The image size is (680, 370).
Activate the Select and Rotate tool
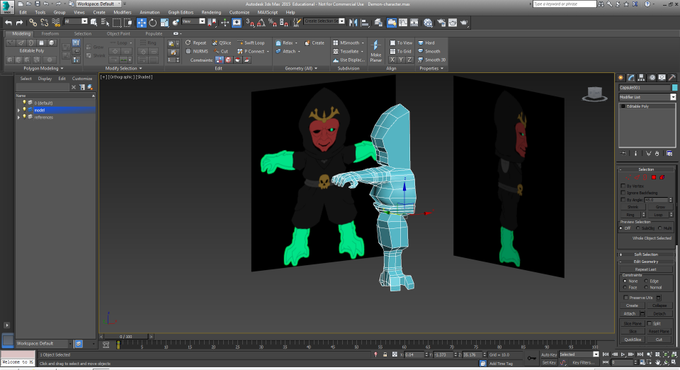pos(153,23)
